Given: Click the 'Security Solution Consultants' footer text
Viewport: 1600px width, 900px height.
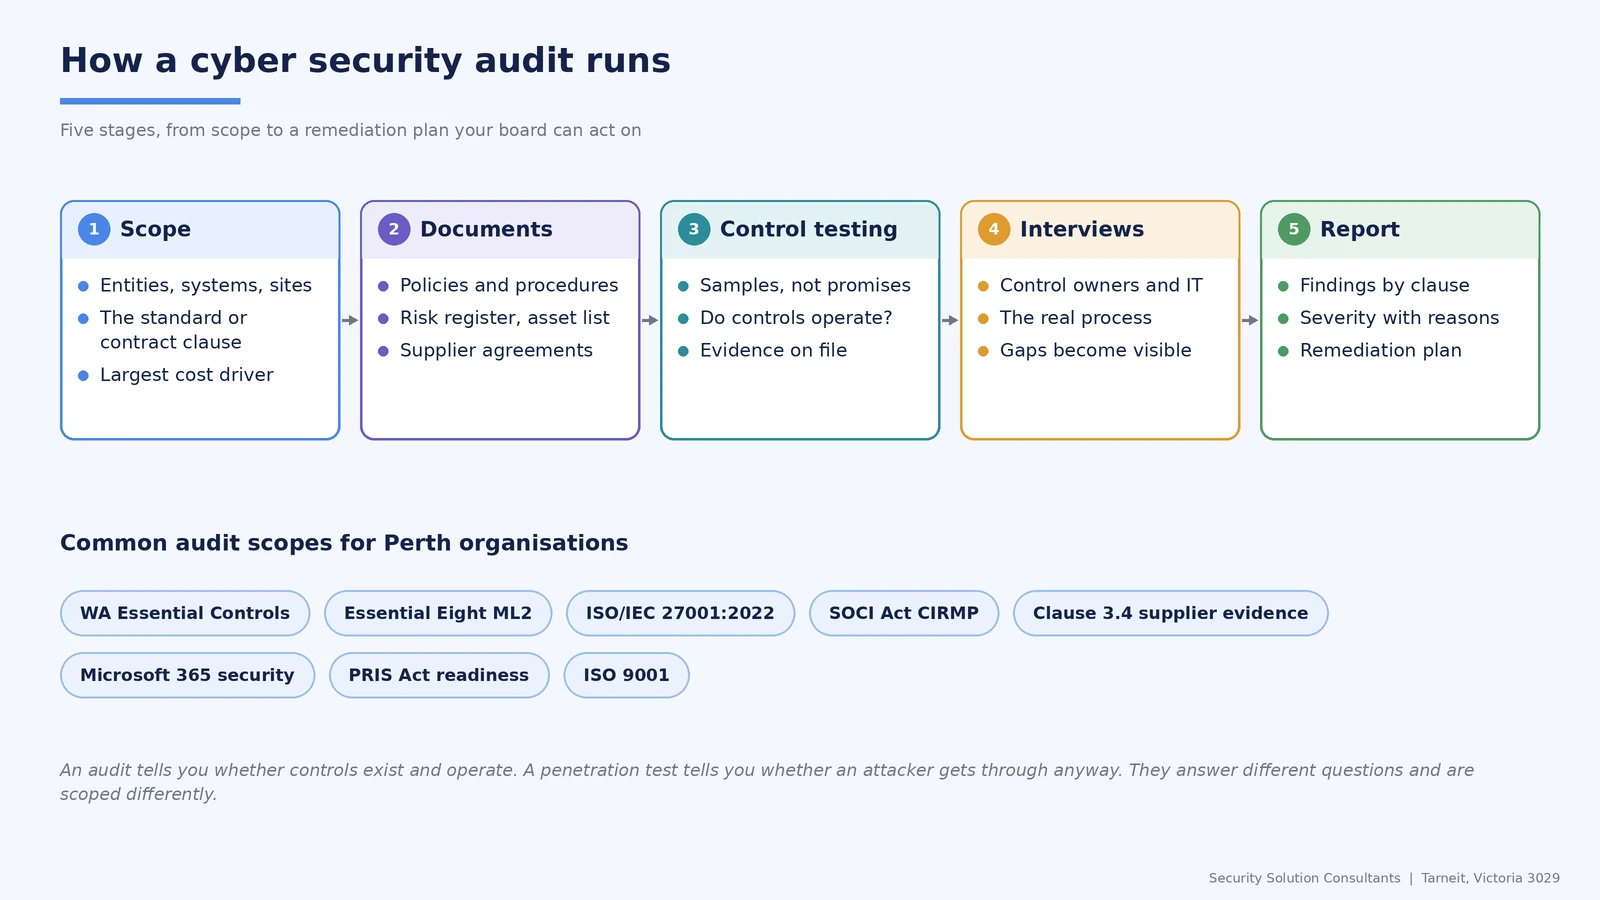Looking at the screenshot, I should coord(1304,878).
